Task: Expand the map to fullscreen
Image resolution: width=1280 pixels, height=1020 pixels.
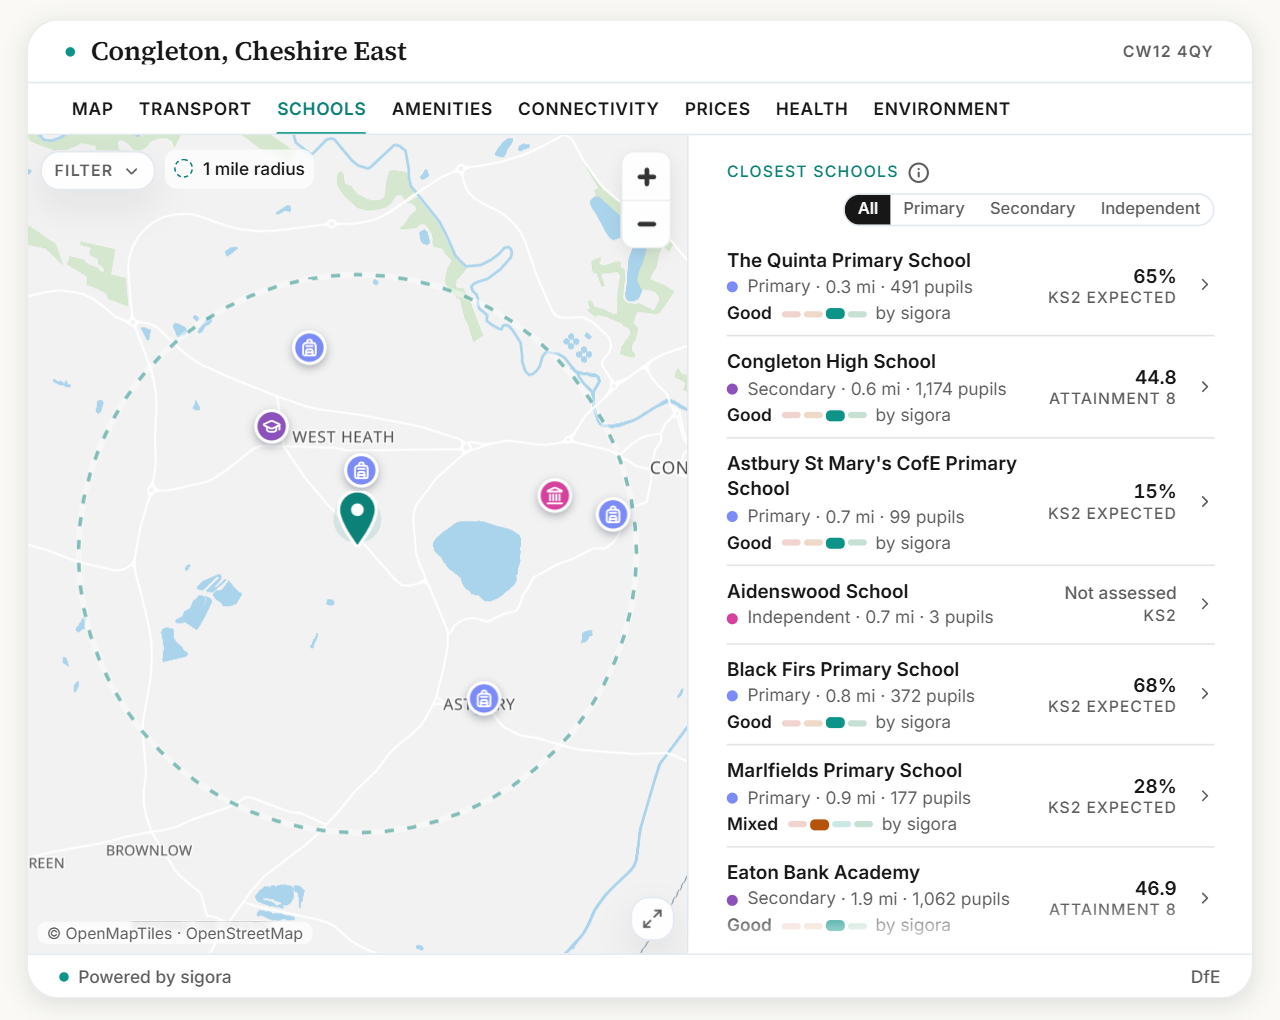Action: pyautogui.click(x=652, y=918)
